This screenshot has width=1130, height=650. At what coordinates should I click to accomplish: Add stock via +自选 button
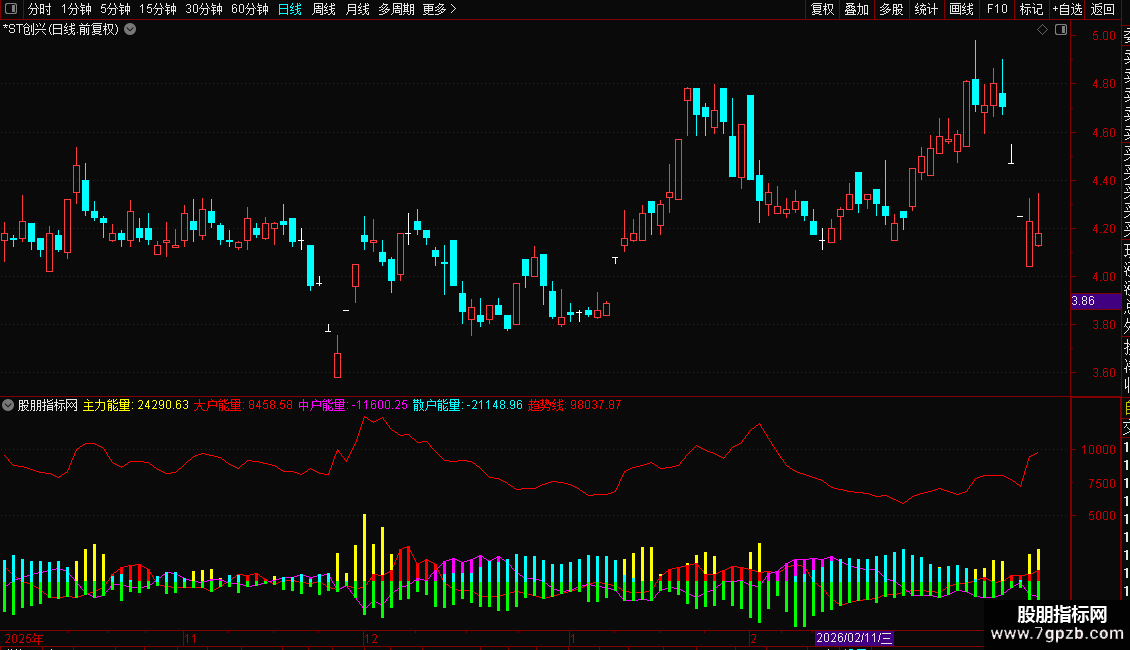point(1067,9)
